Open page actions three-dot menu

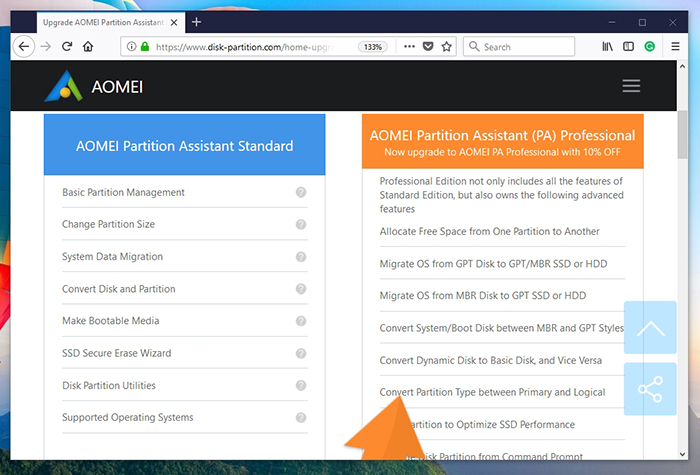coord(409,46)
